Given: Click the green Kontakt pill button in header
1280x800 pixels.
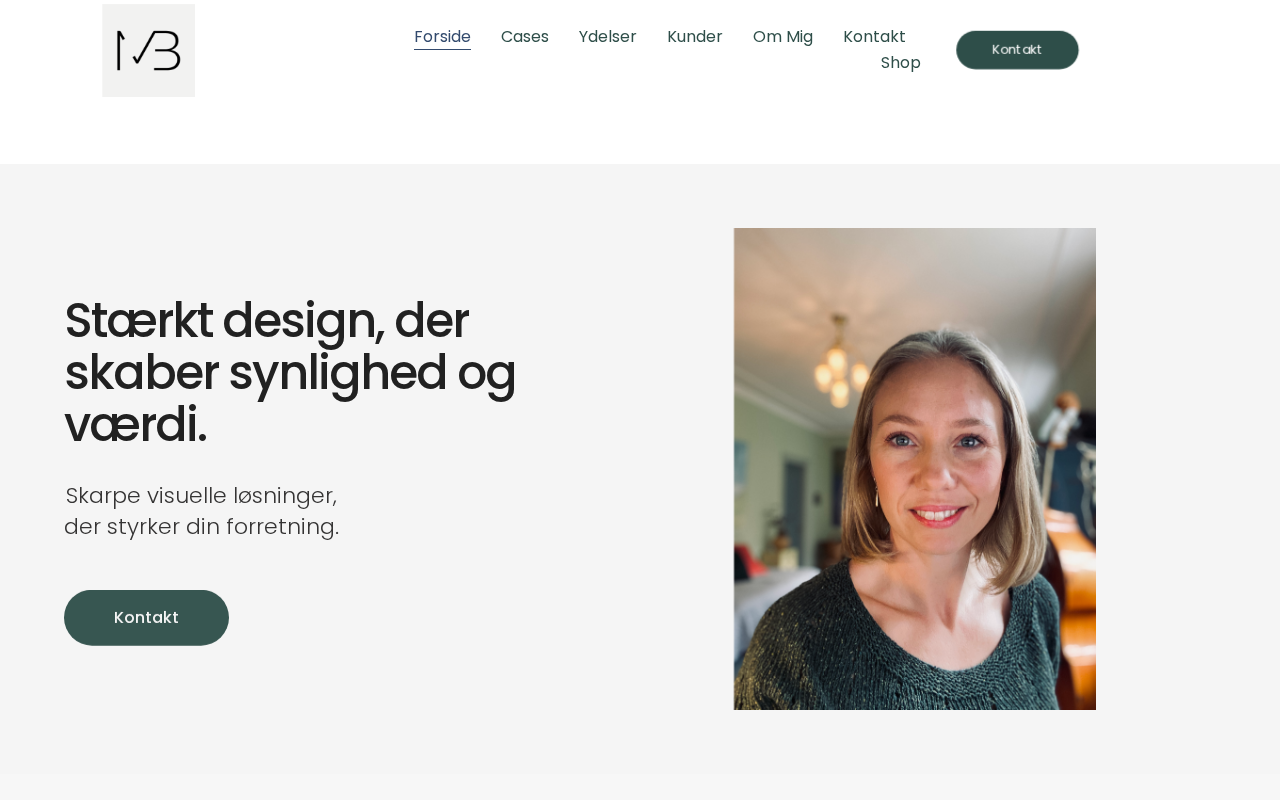Looking at the screenshot, I should [x=1017, y=50].
